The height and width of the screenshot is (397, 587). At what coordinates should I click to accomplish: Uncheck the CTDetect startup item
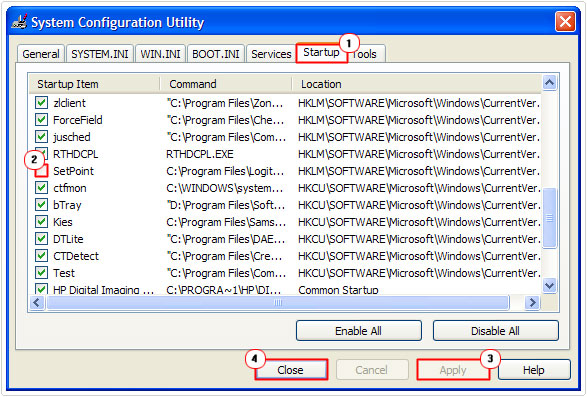coord(41,256)
